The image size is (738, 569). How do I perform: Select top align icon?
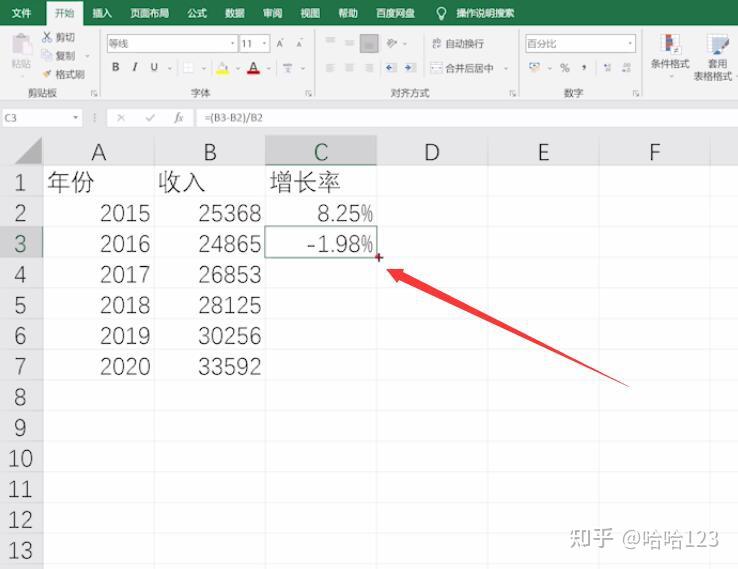coord(330,43)
